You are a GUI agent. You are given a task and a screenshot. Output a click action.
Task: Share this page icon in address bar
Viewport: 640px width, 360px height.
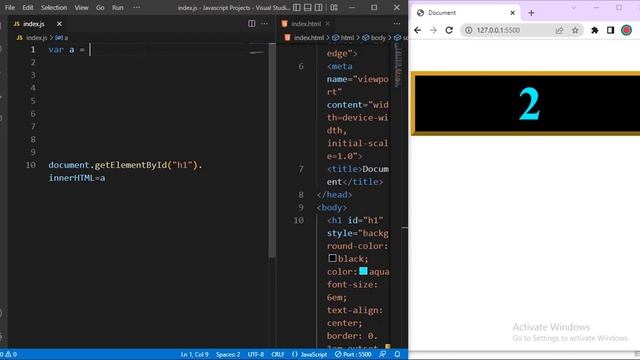pos(559,30)
